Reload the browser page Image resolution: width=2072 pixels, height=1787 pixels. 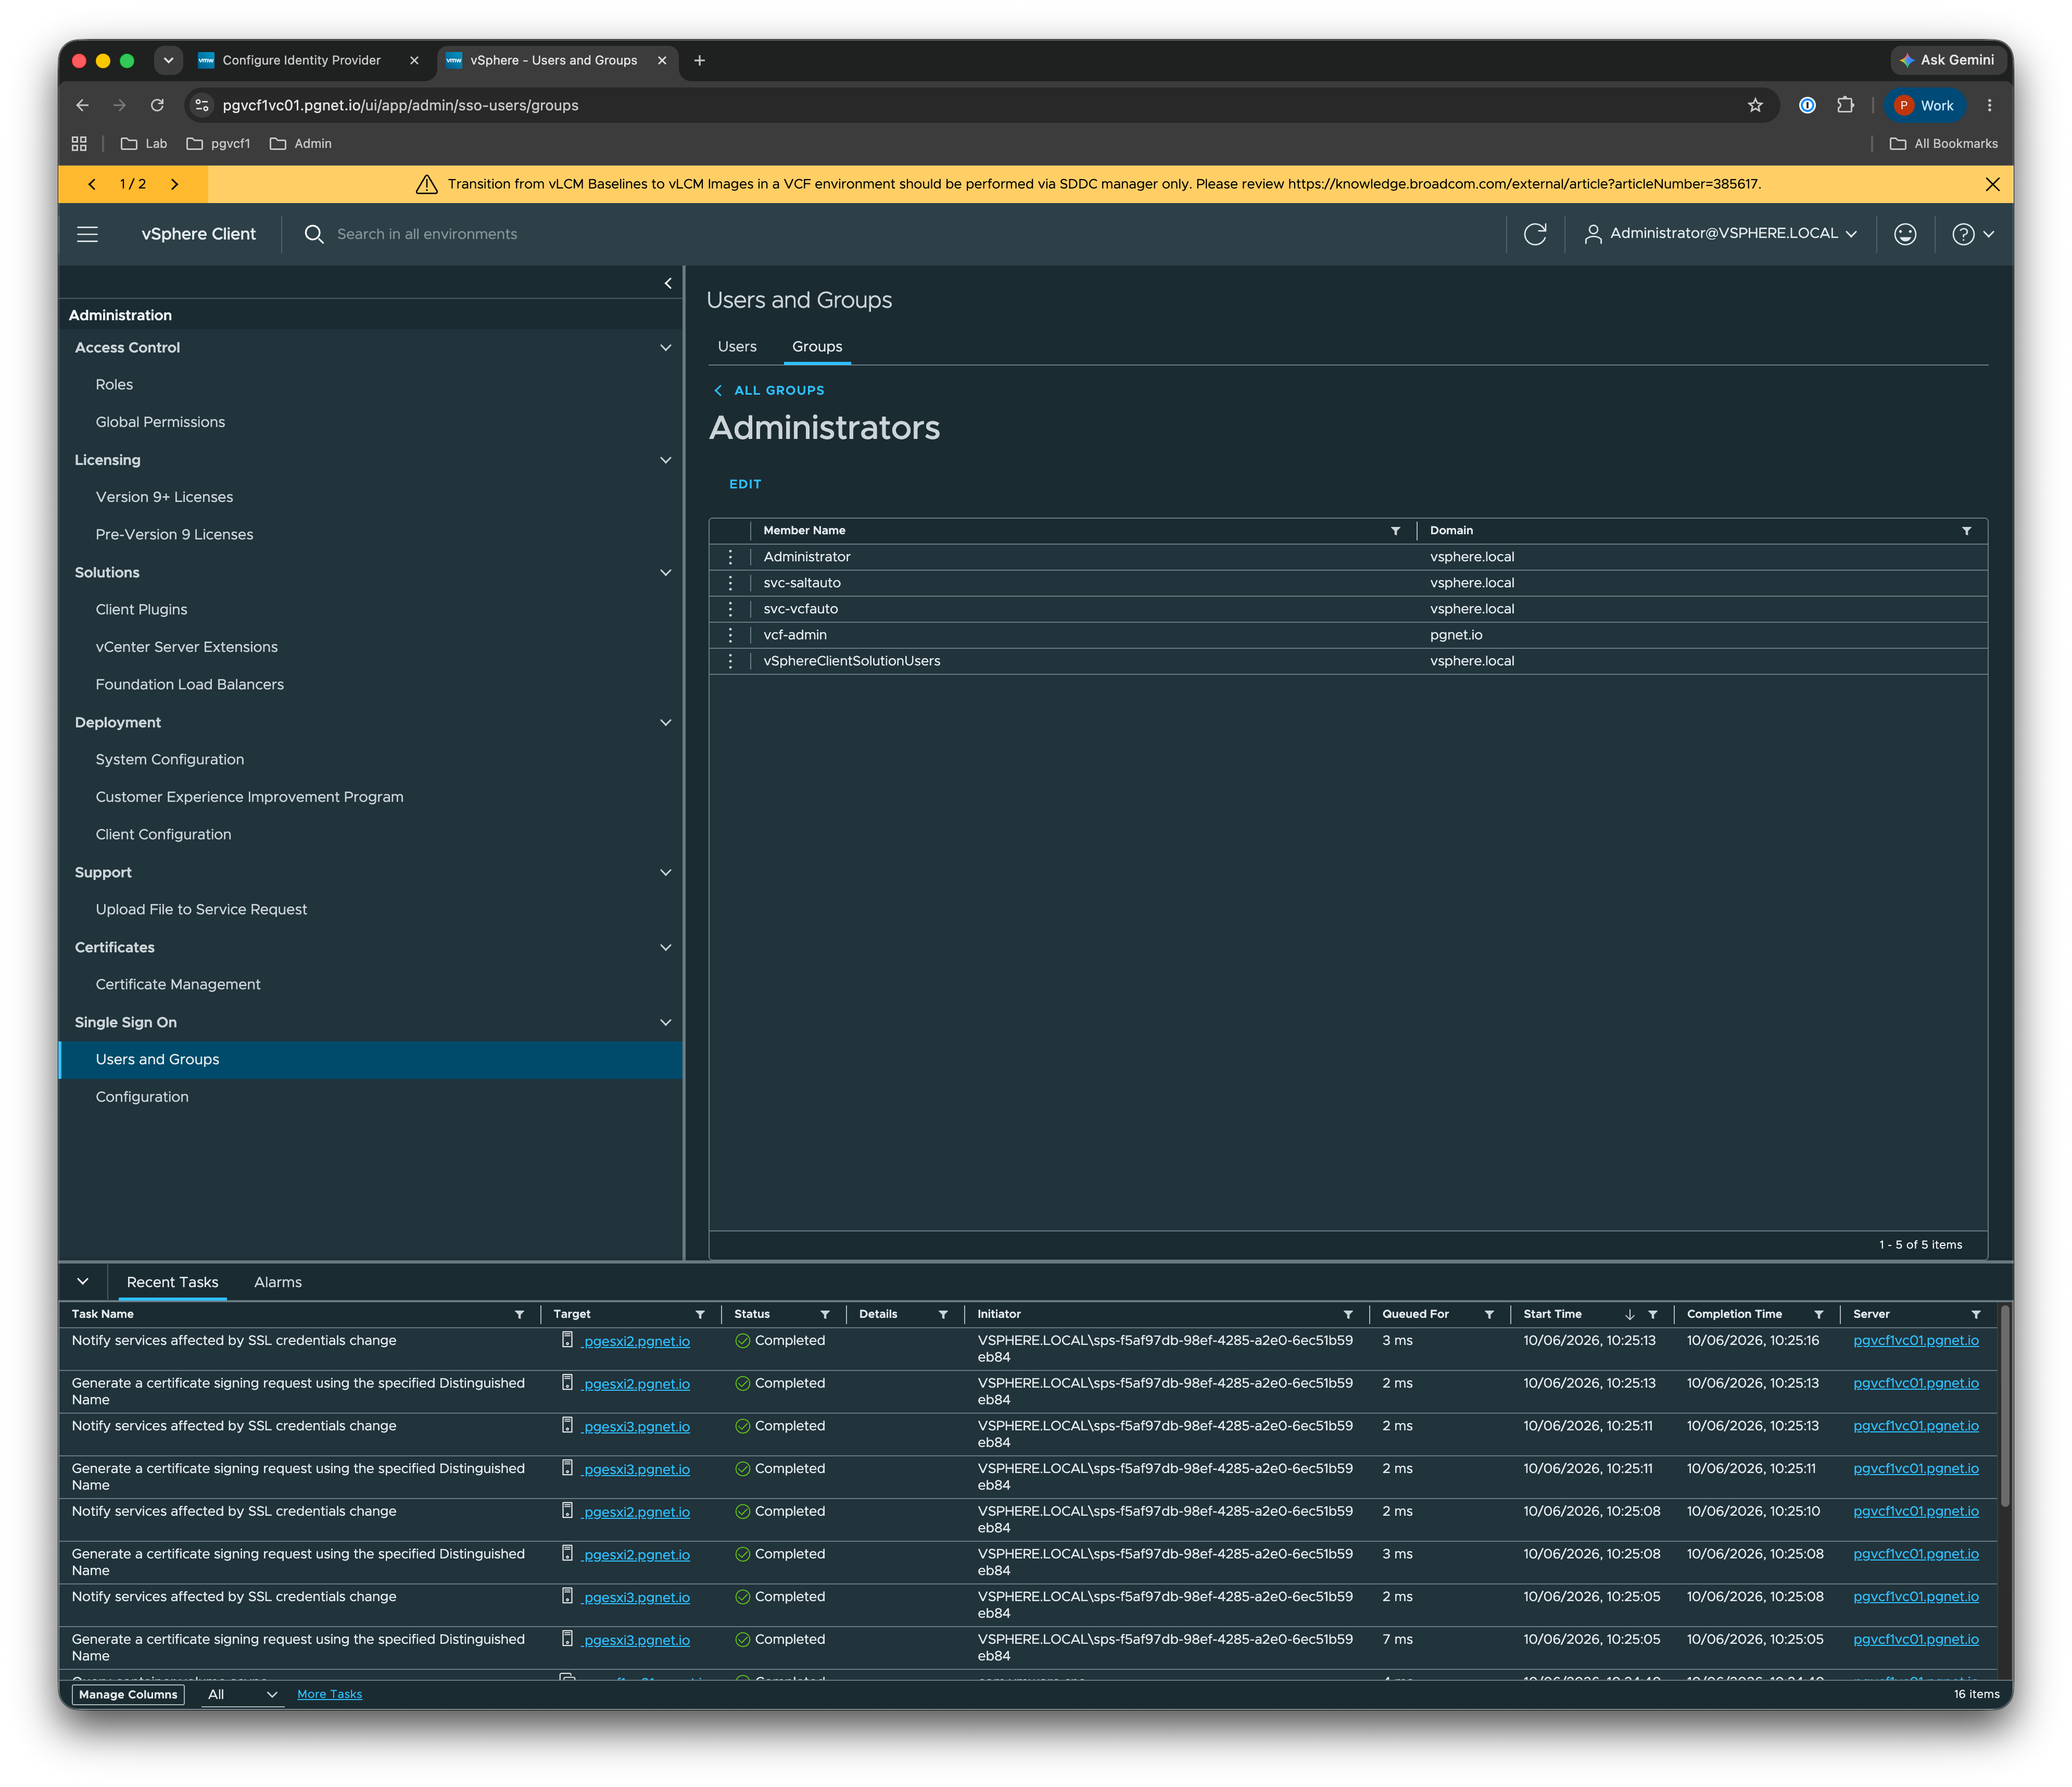click(157, 105)
